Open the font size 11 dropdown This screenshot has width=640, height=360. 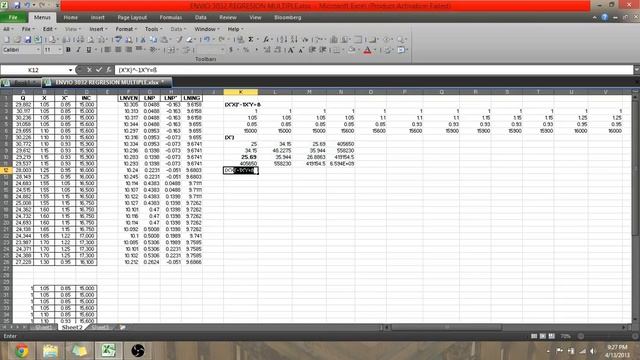[60, 50]
